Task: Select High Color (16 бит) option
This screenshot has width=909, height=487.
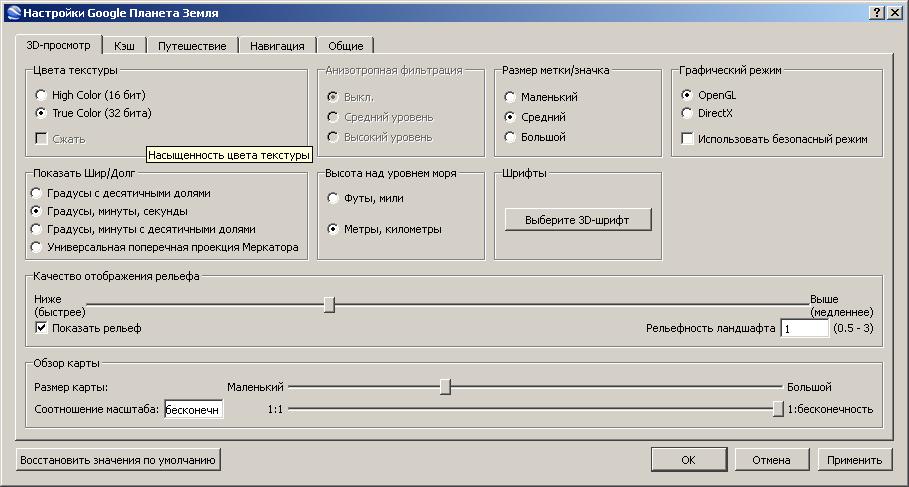Action: pyautogui.click(x=41, y=95)
